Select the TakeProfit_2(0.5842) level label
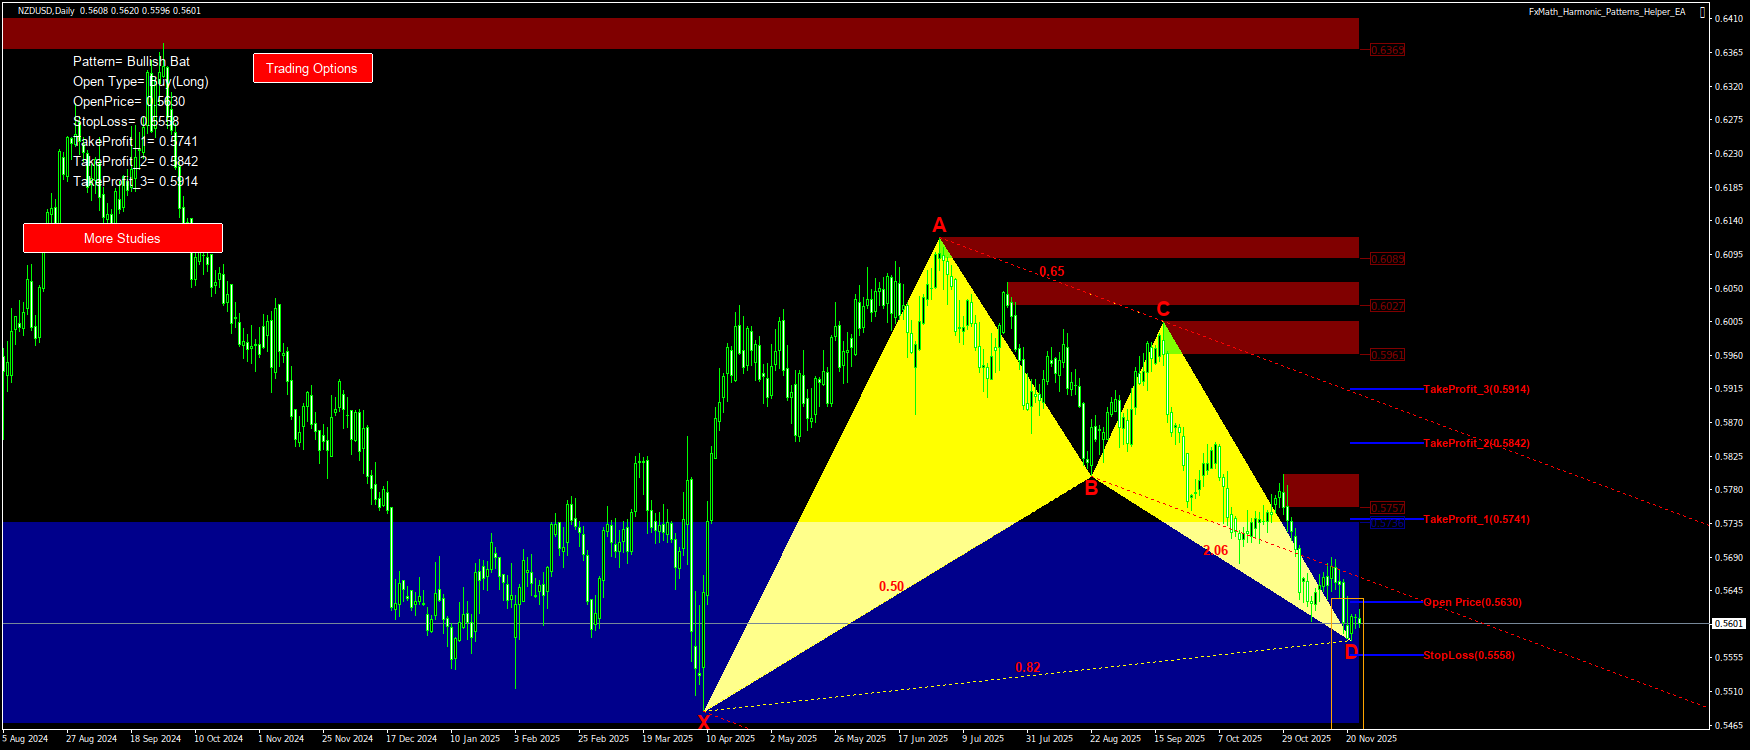 coord(1476,443)
